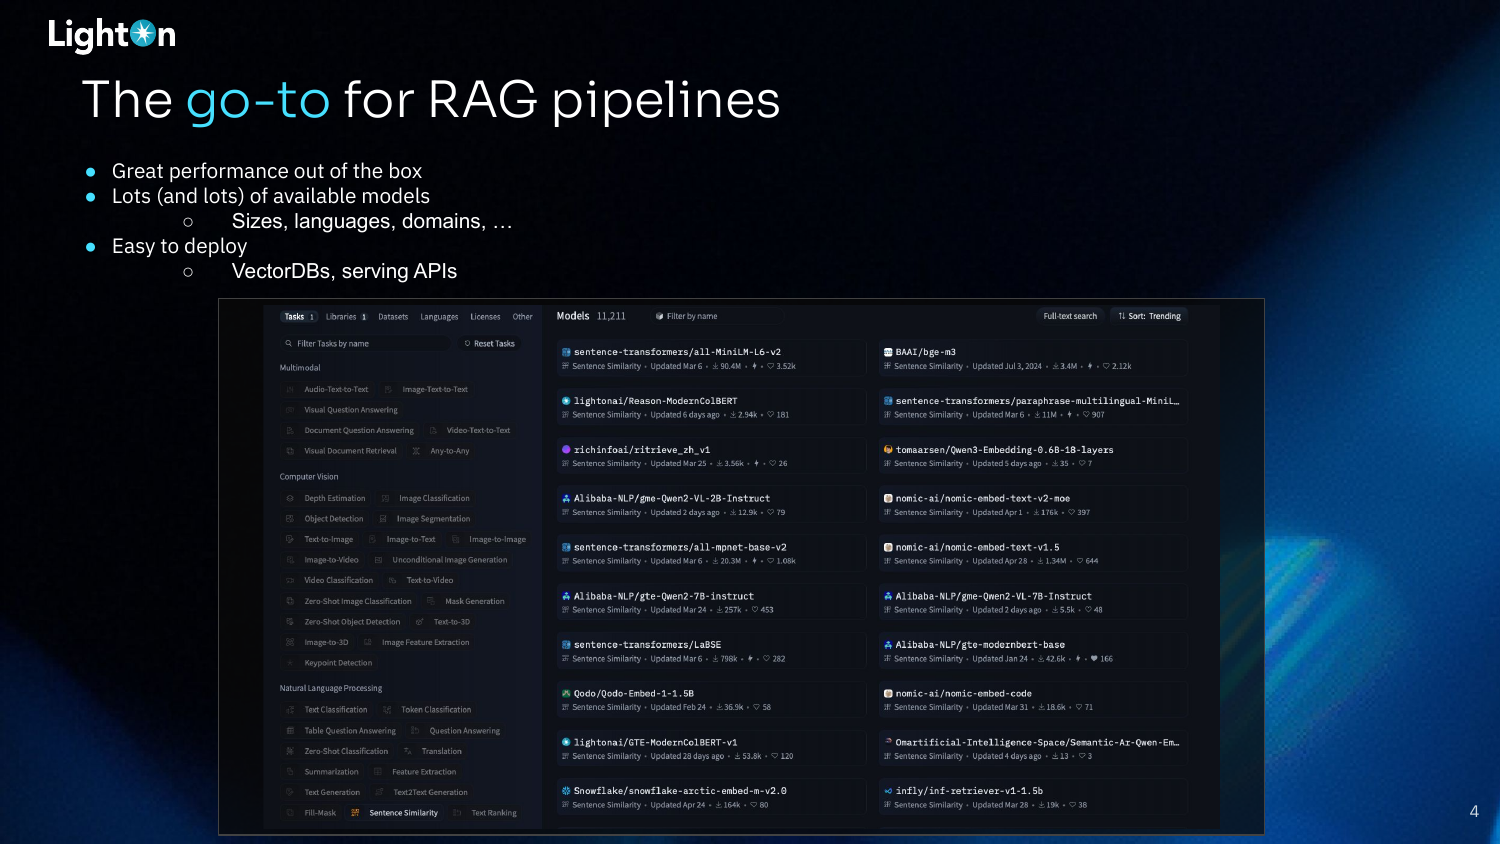Click the lightonai avatar next to Reason-ModernColBERT

[566, 401]
